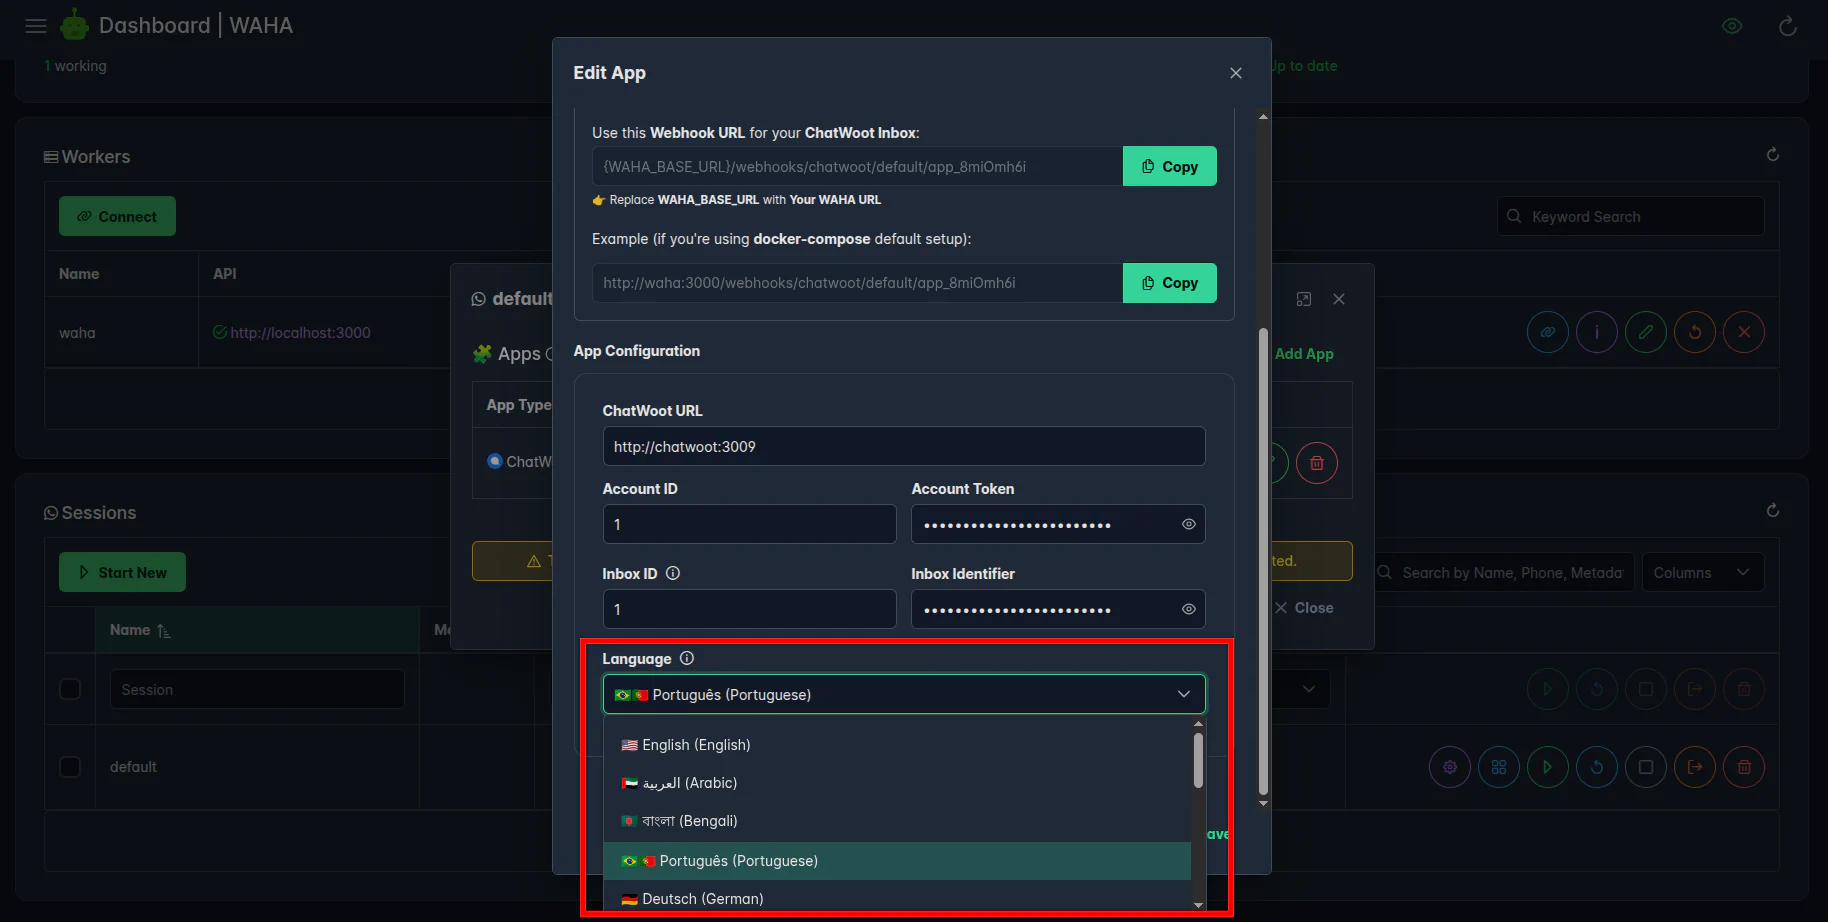Show info for the waha worker
The image size is (1828, 922).
click(x=1596, y=332)
